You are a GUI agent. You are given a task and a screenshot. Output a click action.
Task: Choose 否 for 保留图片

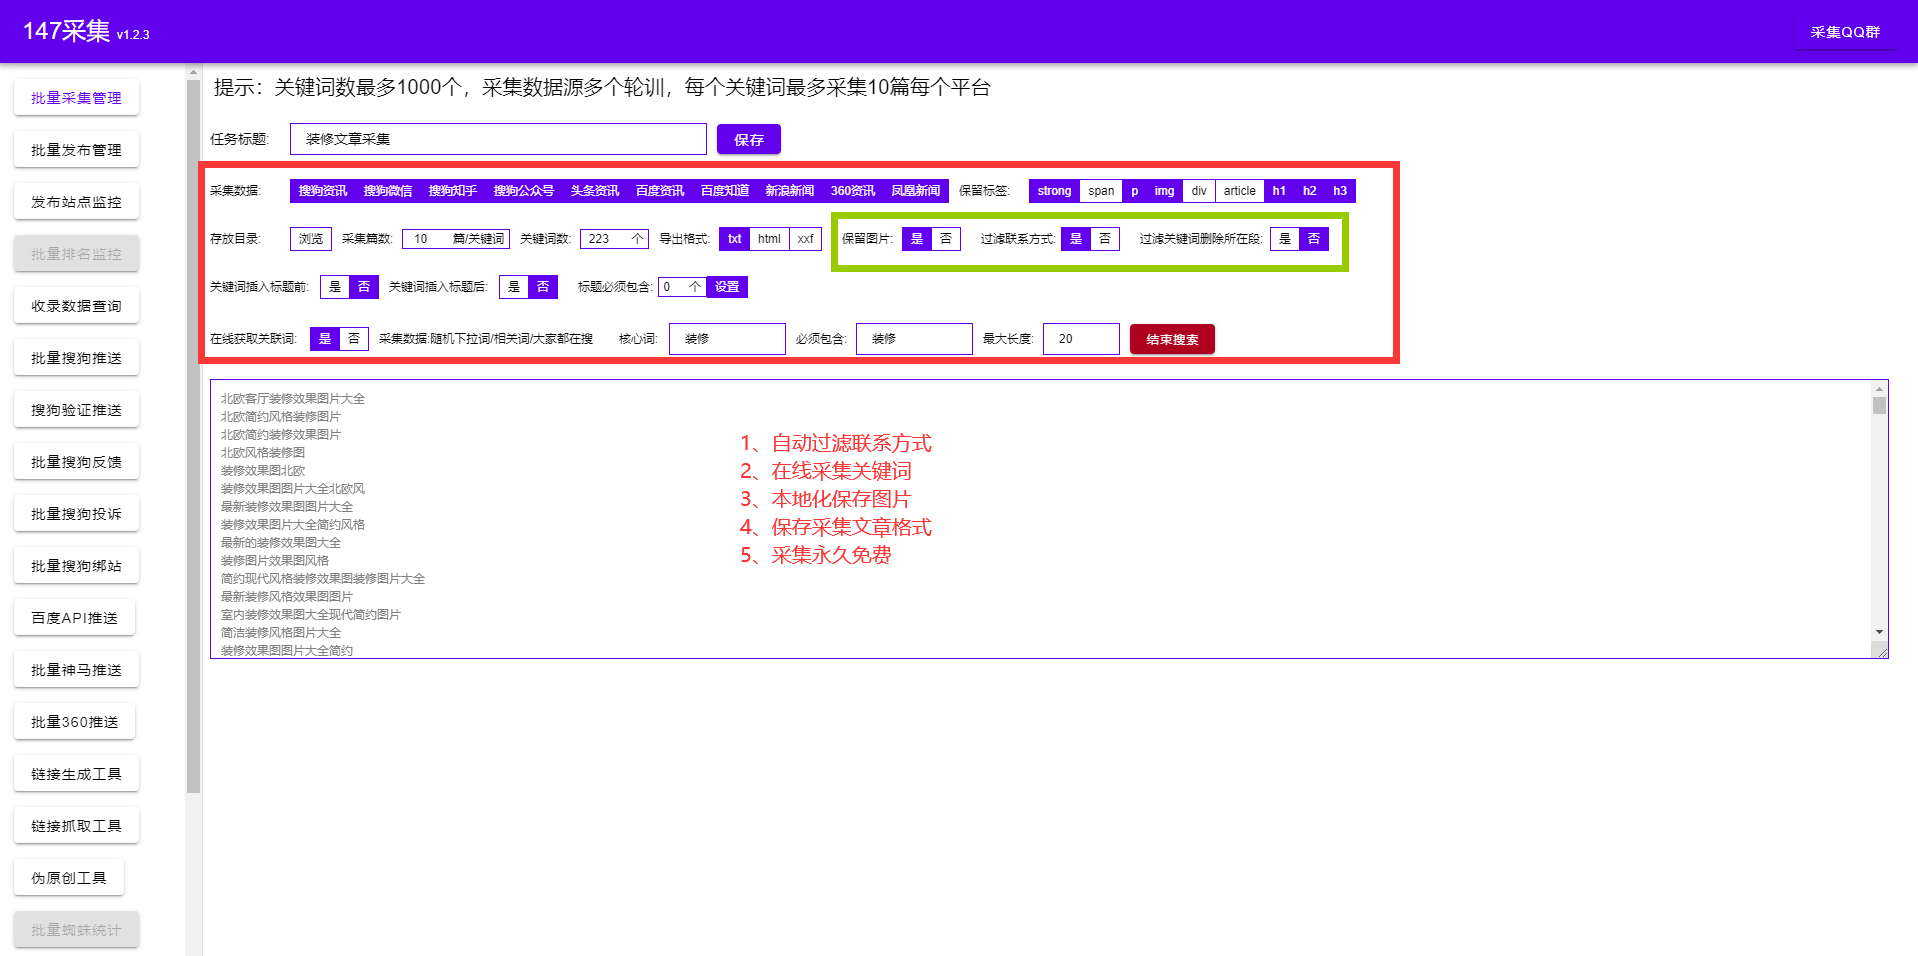pyautogui.click(x=945, y=239)
